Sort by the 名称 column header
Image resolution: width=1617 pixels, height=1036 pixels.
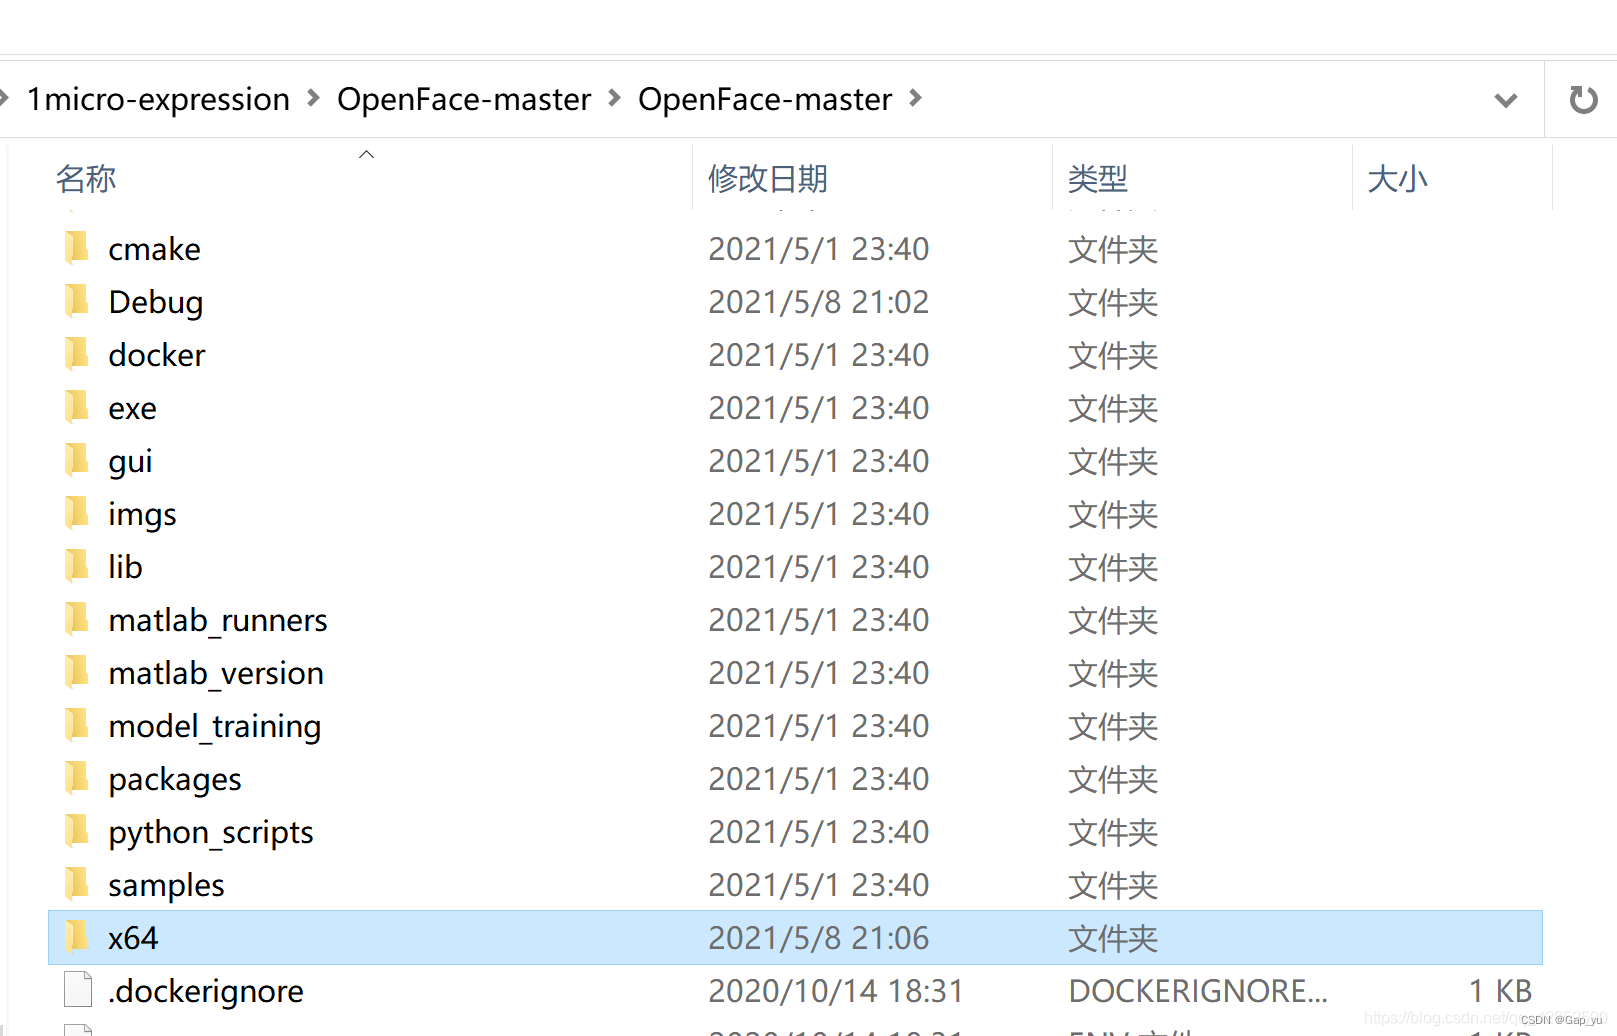[86, 179]
